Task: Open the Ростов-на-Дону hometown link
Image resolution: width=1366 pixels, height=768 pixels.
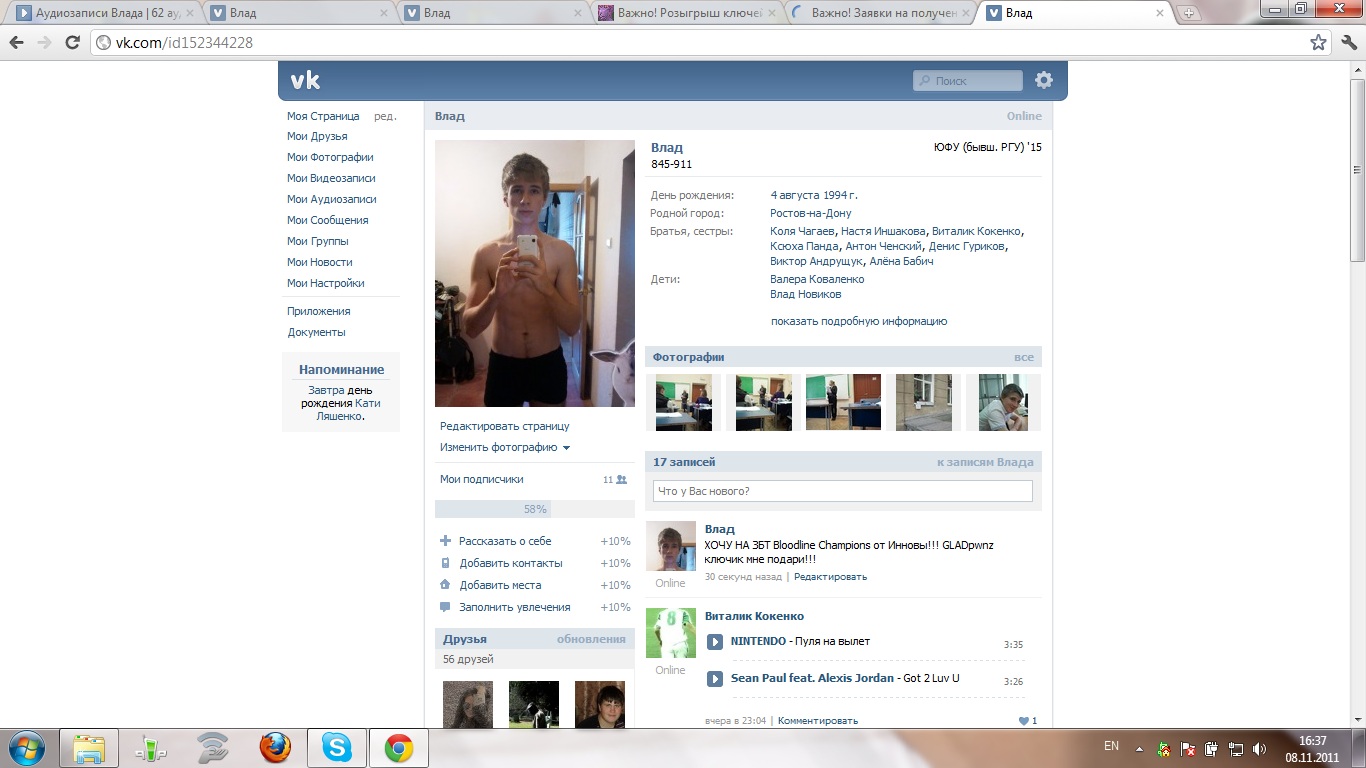Action: point(810,213)
